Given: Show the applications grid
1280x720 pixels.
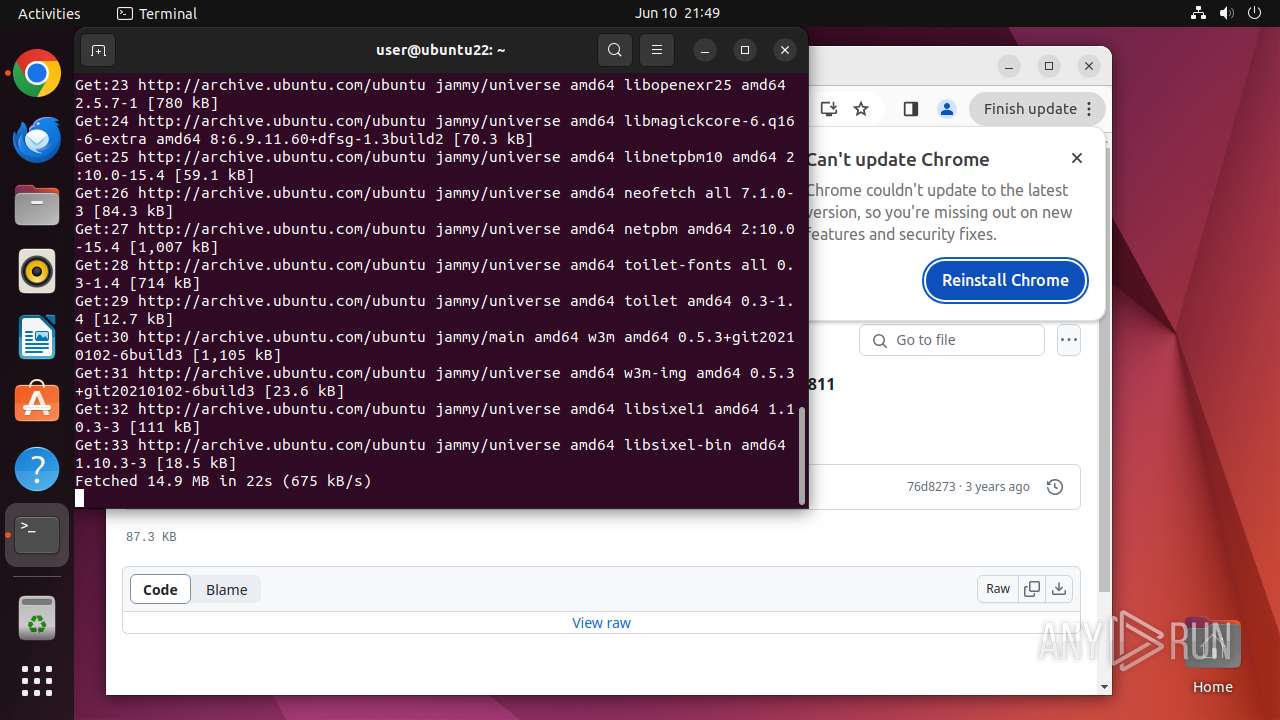Looking at the screenshot, I should tap(37, 681).
